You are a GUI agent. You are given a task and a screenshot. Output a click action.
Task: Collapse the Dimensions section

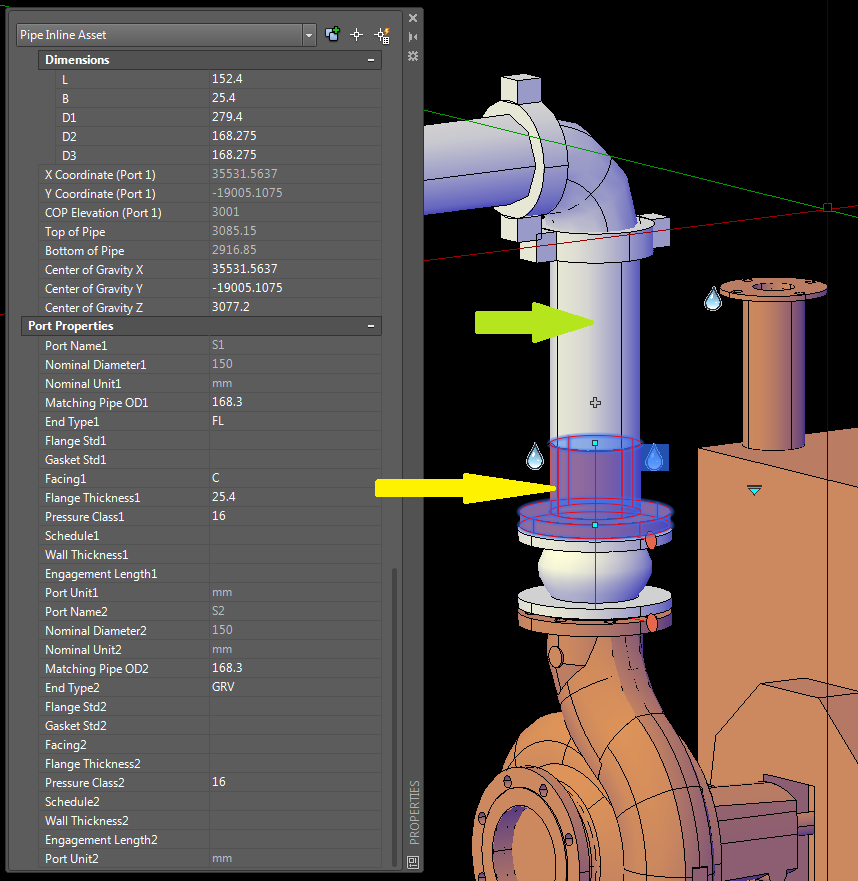pyautogui.click(x=371, y=59)
